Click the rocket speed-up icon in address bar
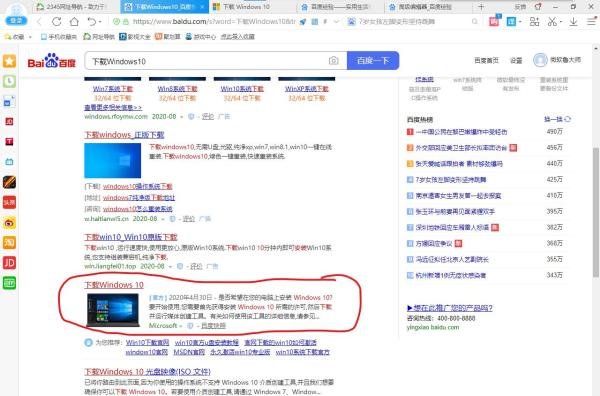The height and width of the screenshot is (396, 600). click(303, 22)
